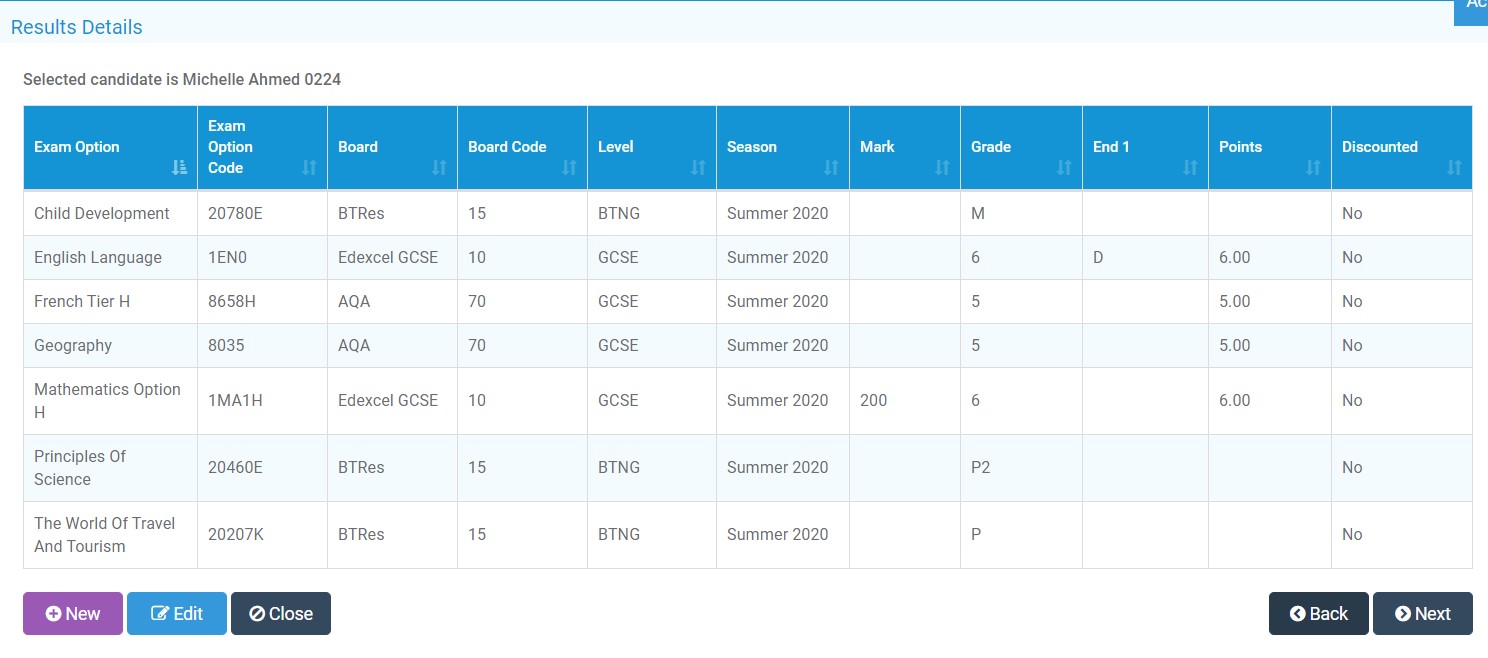Sort the Season column

tap(833, 168)
